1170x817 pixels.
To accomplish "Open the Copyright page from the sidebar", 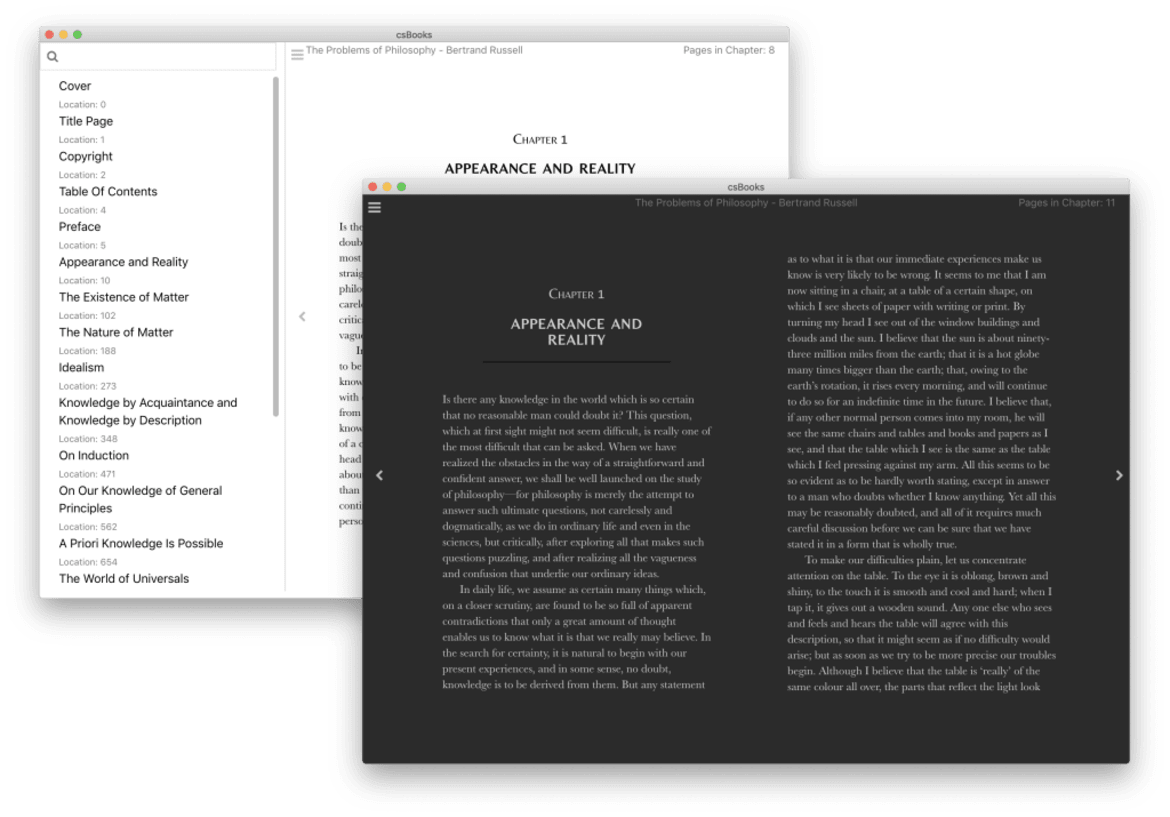I will pos(87,156).
